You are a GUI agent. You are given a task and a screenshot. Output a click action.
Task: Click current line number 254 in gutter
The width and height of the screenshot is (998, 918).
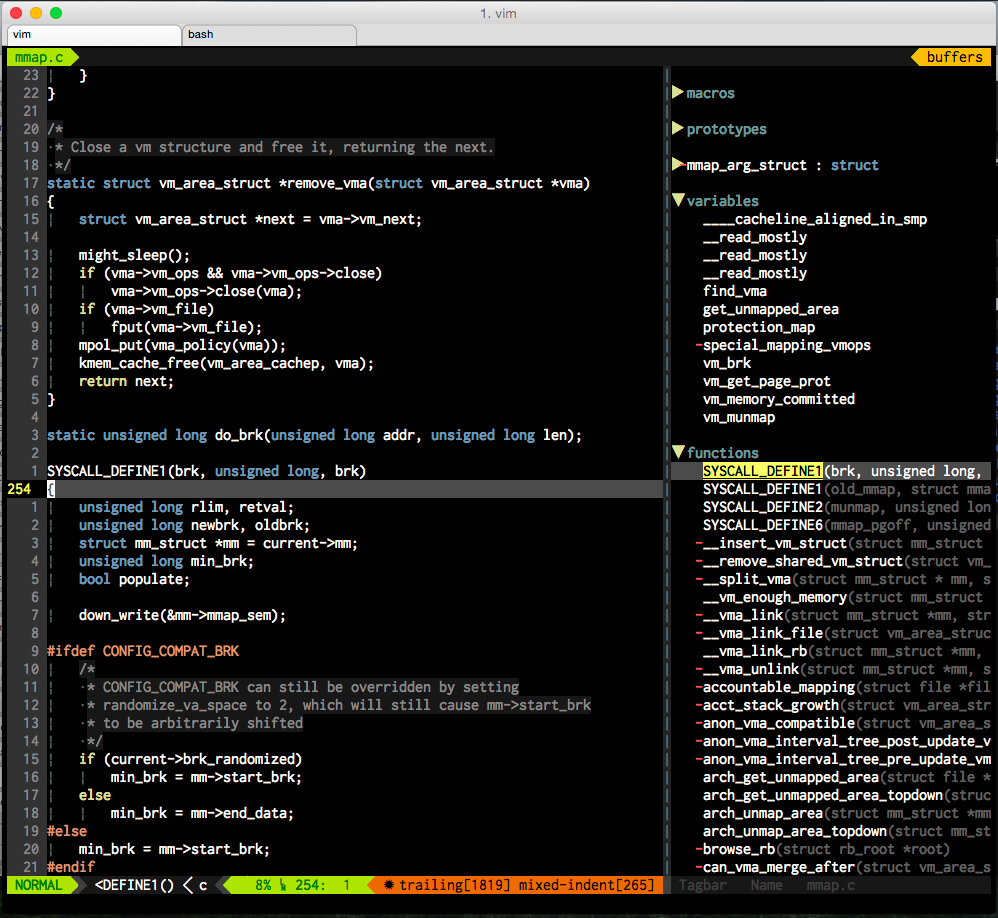[x=19, y=489]
